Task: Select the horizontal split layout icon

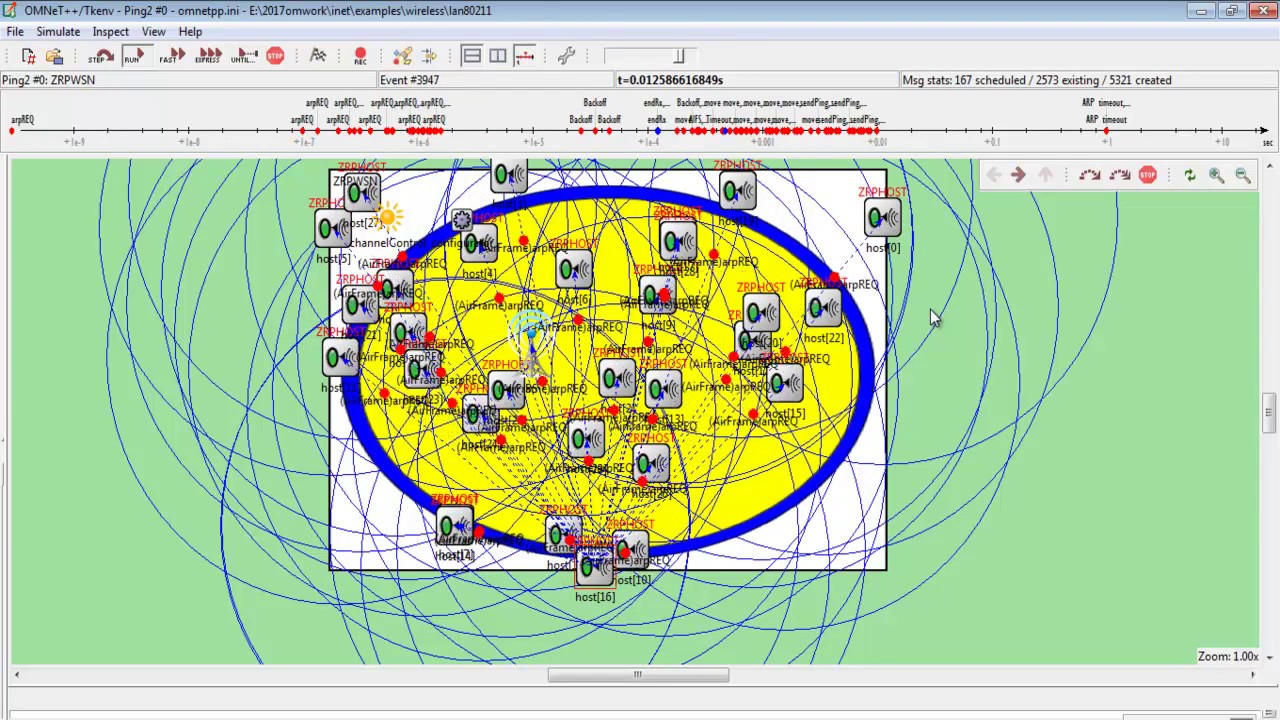Action: coord(472,57)
